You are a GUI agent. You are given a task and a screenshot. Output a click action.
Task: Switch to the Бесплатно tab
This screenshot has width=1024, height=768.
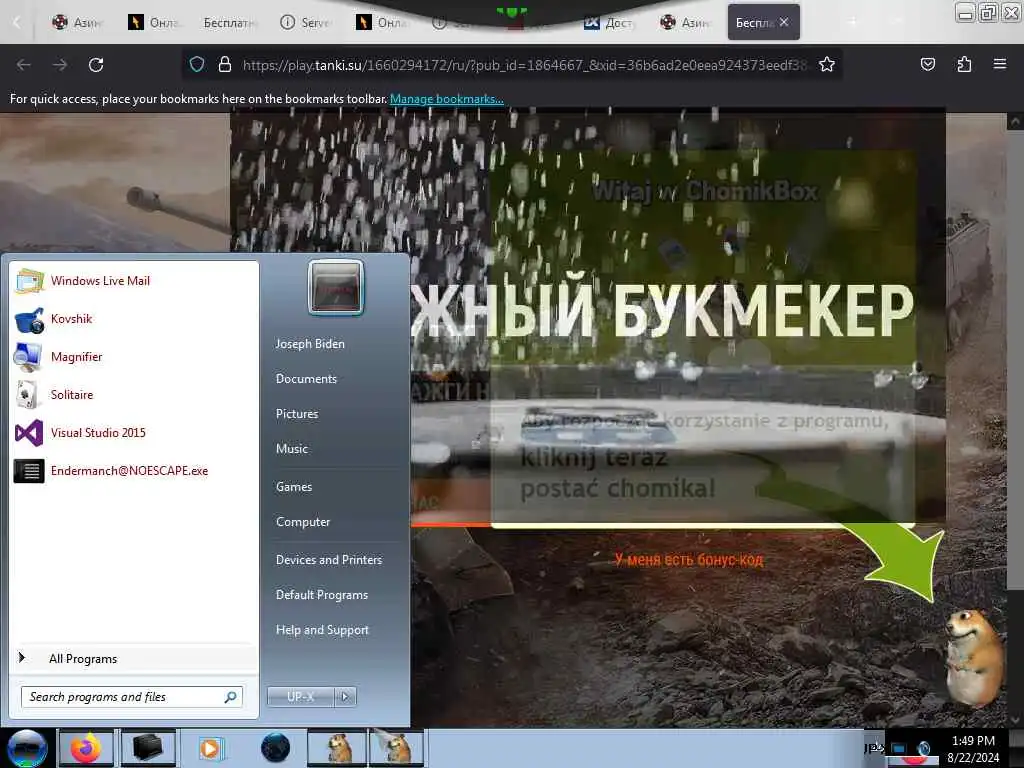coord(230,23)
